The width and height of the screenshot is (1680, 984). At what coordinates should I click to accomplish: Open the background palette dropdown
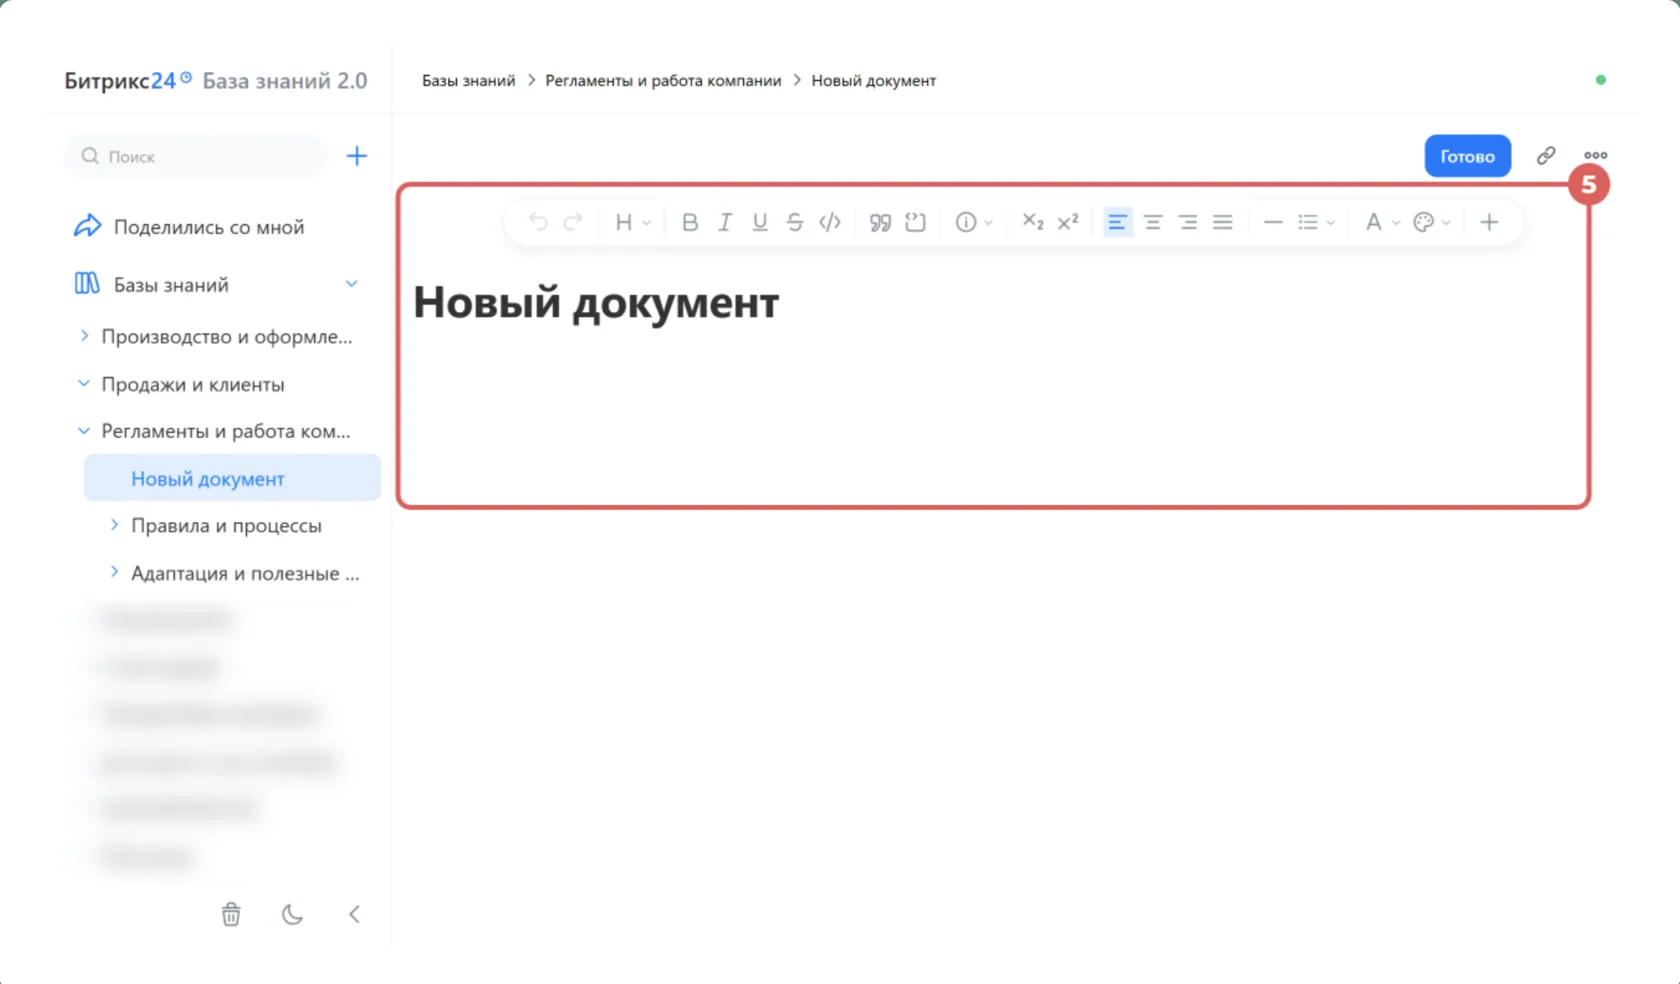pos(1432,222)
